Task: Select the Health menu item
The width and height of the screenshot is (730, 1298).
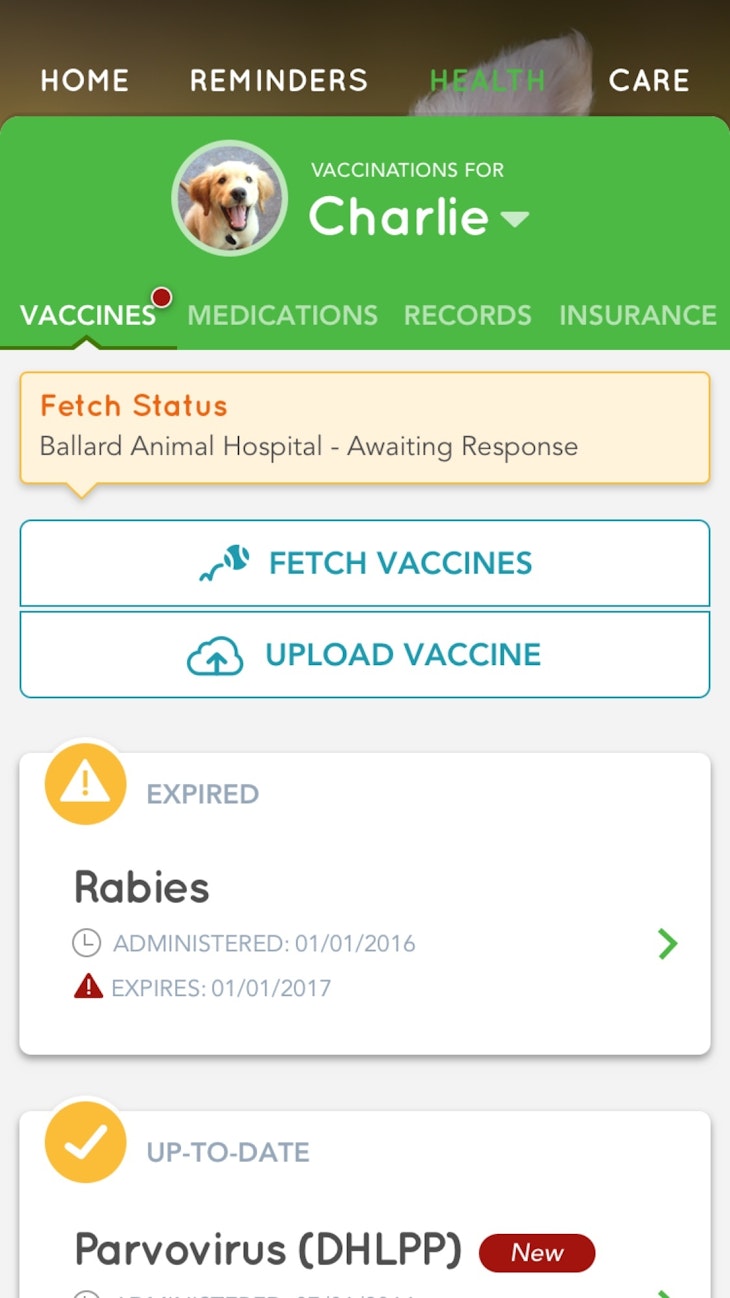Action: [488, 80]
